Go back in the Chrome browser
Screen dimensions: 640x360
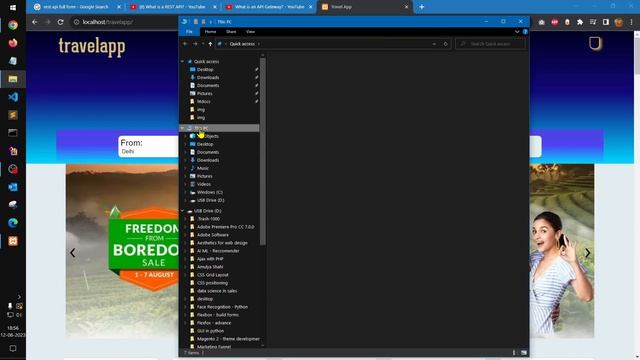click(35, 22)
